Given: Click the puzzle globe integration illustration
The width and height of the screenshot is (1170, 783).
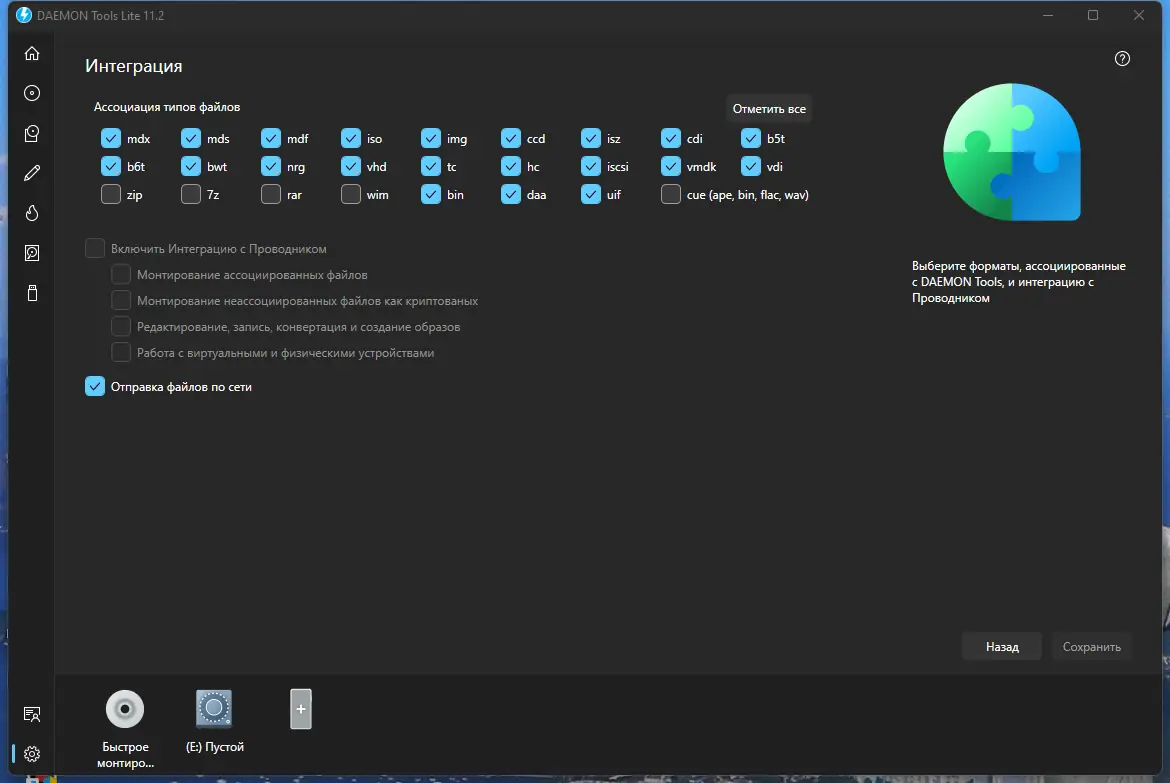Looking at the screenshot, I should [x=1012, y=152].
